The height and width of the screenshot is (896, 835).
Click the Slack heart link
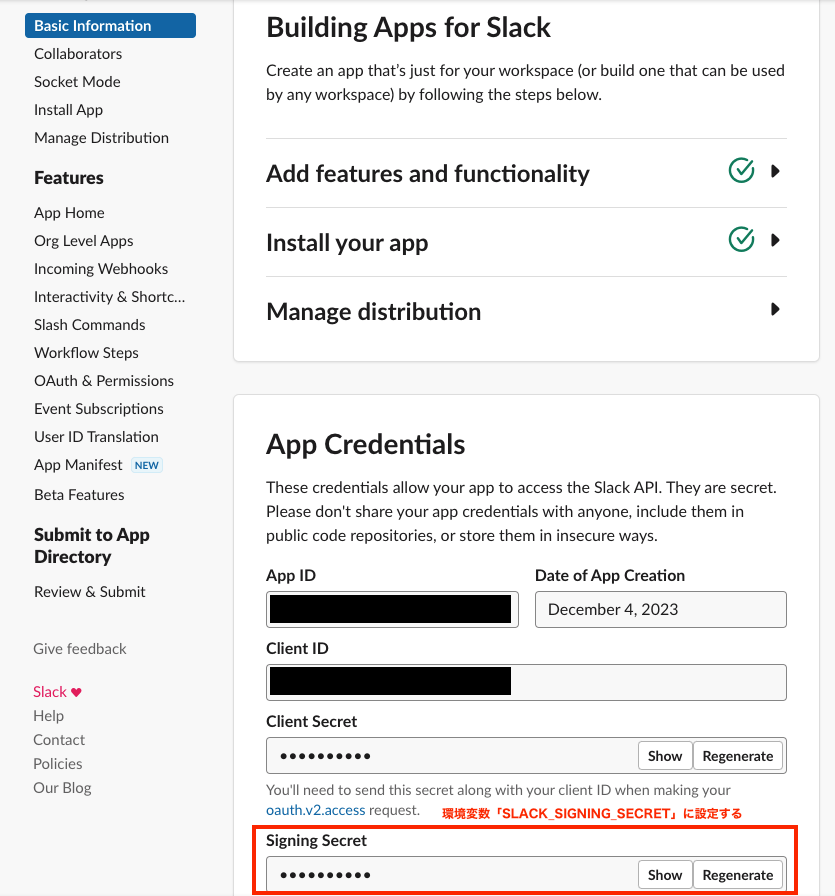[57, 691]
